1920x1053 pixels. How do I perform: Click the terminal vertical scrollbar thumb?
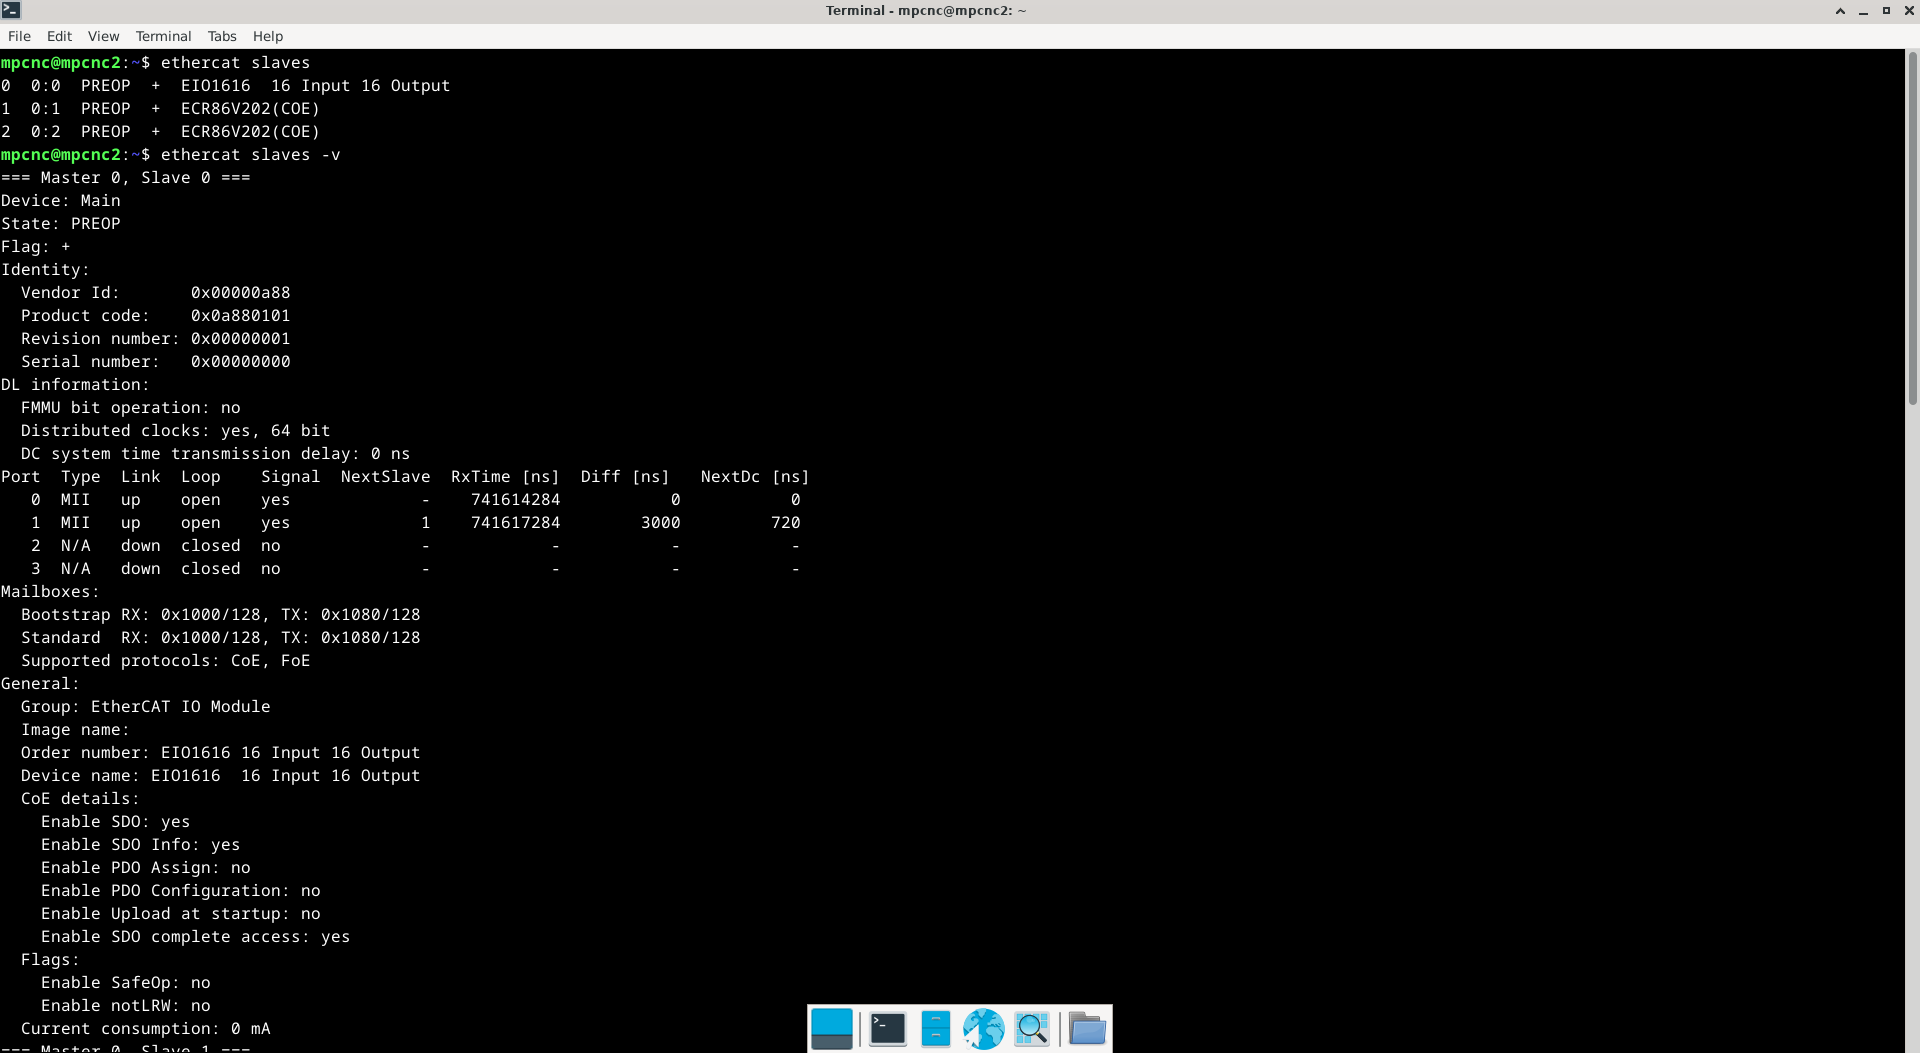[1912, 228]
